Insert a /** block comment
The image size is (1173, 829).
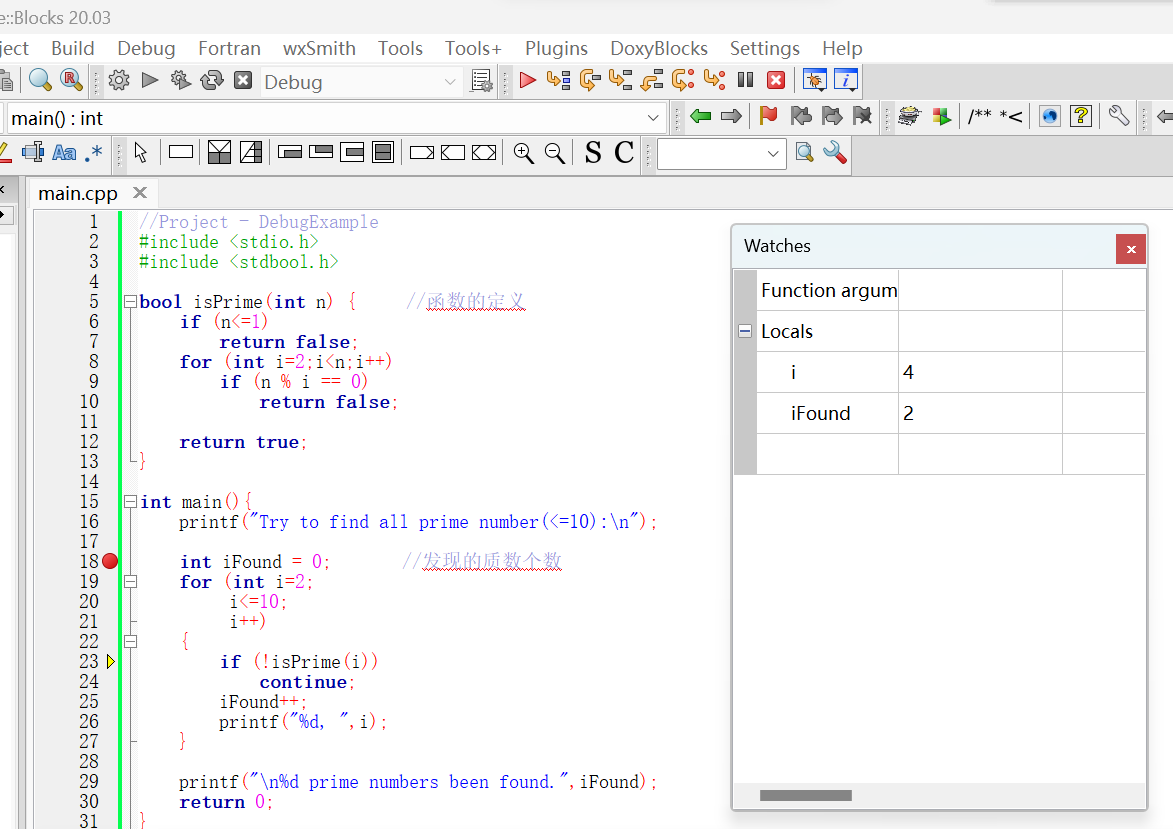pyautogui.click(x=979, y=116)
